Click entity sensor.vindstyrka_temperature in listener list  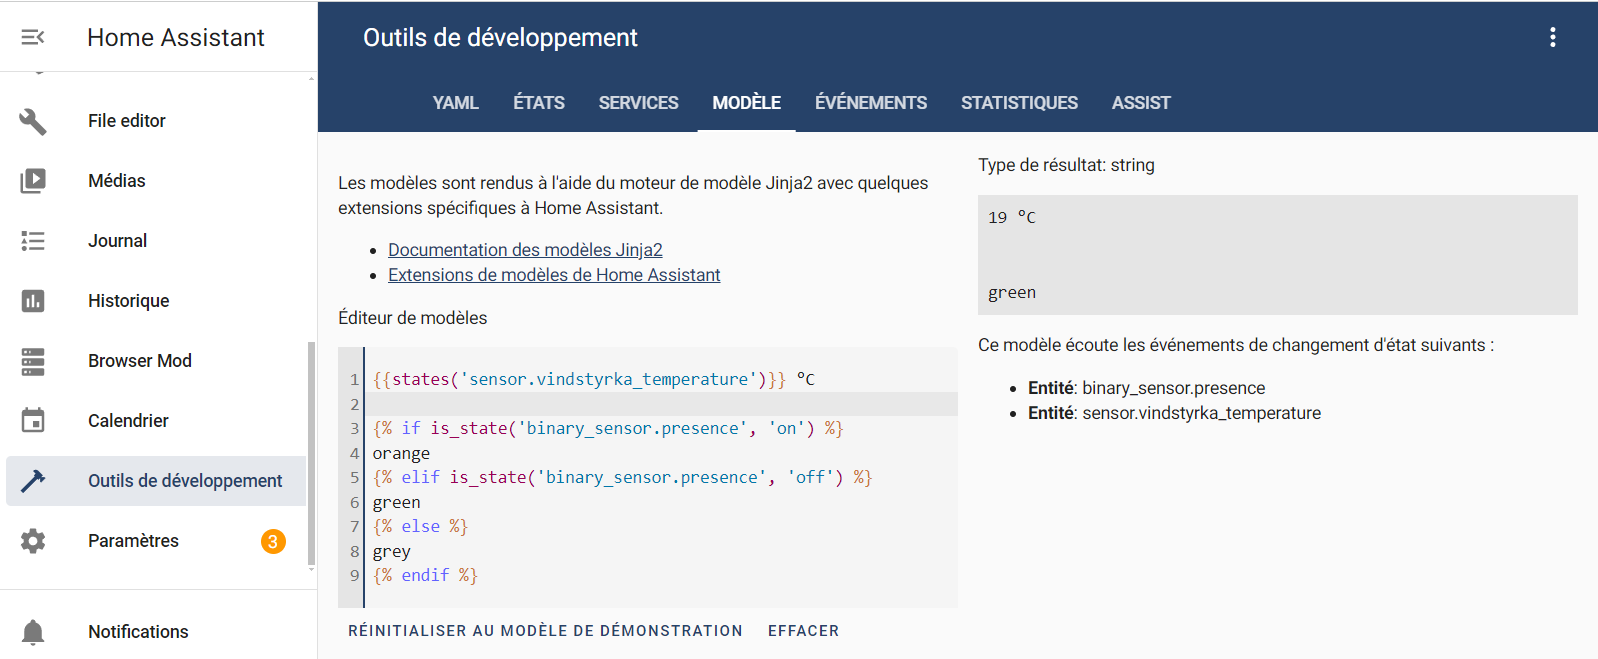[x=1175, y=413]
